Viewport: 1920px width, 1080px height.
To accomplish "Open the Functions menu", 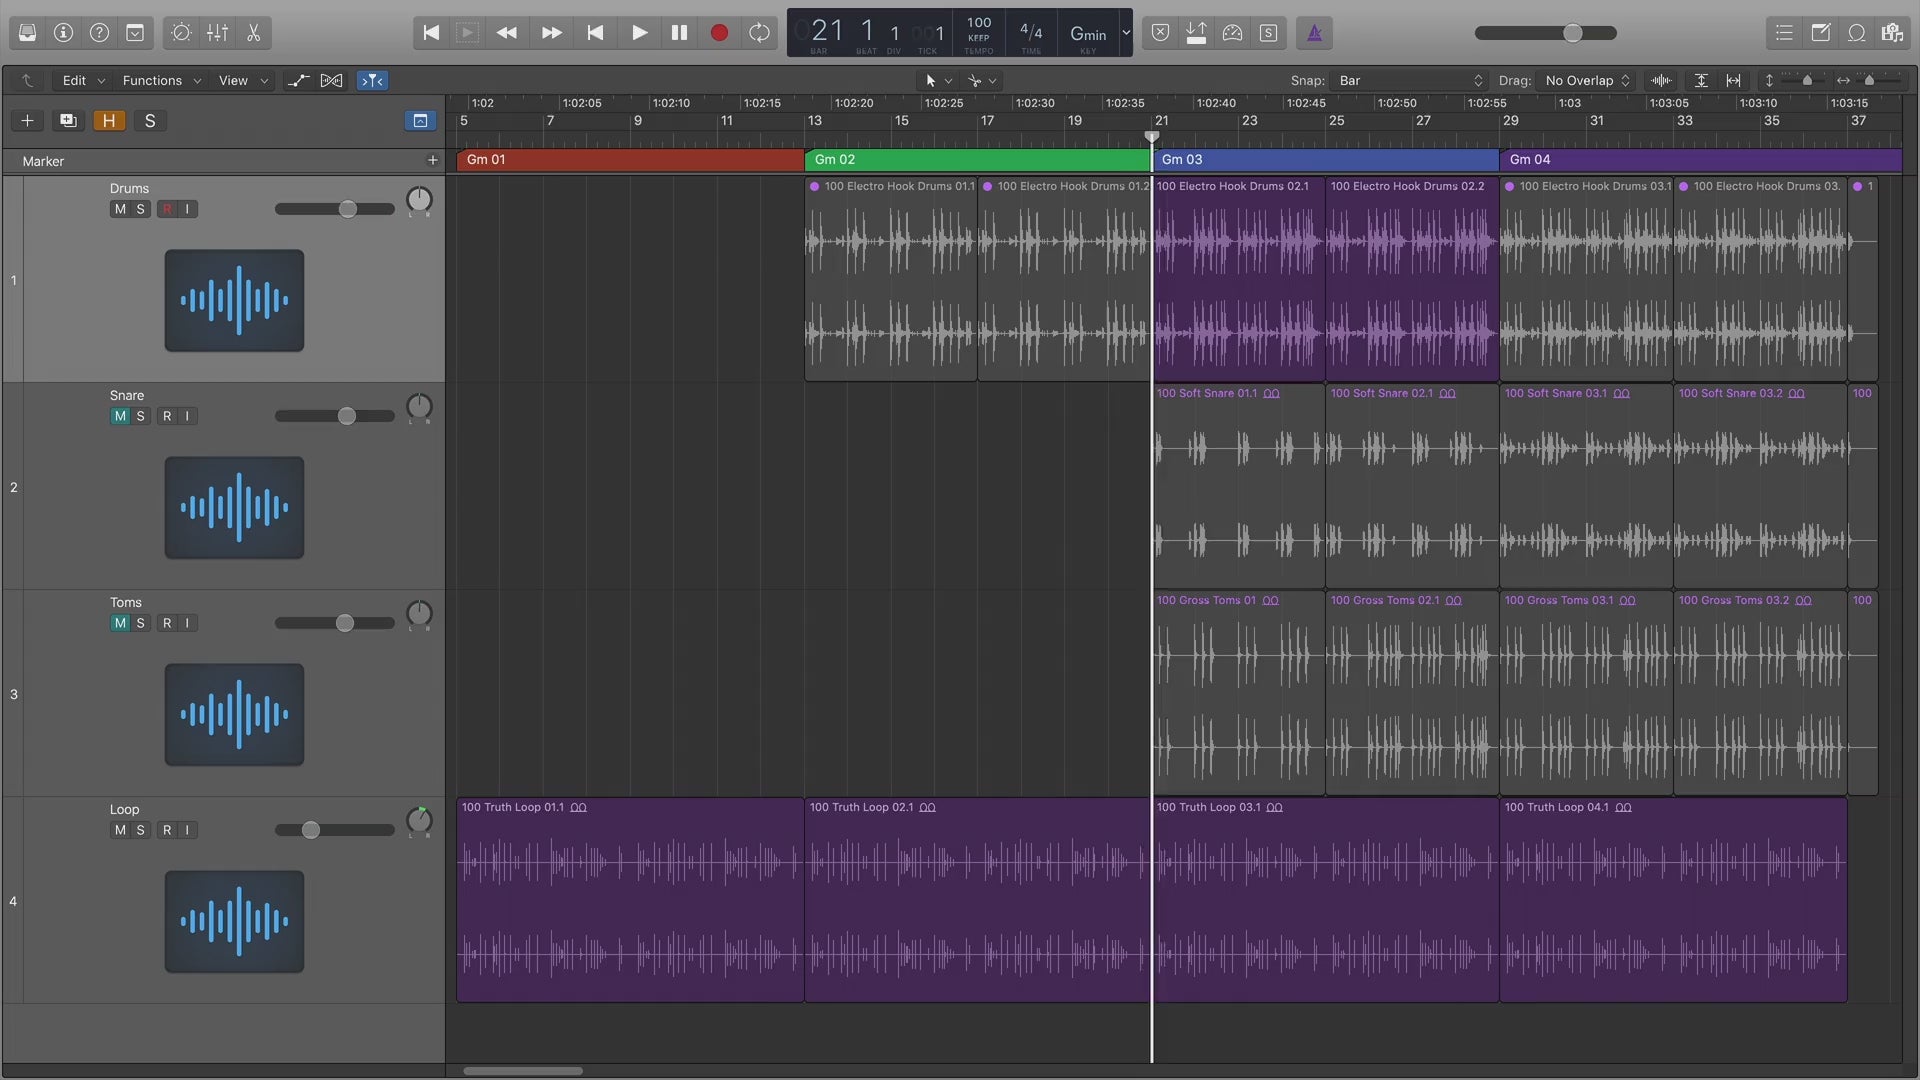I will click(161, 80).
